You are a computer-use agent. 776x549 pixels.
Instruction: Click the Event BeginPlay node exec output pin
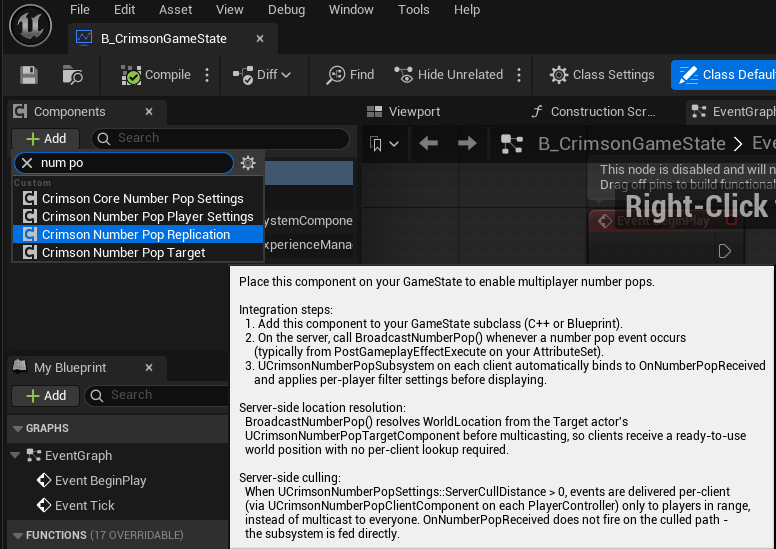click(x=725, y=251)
